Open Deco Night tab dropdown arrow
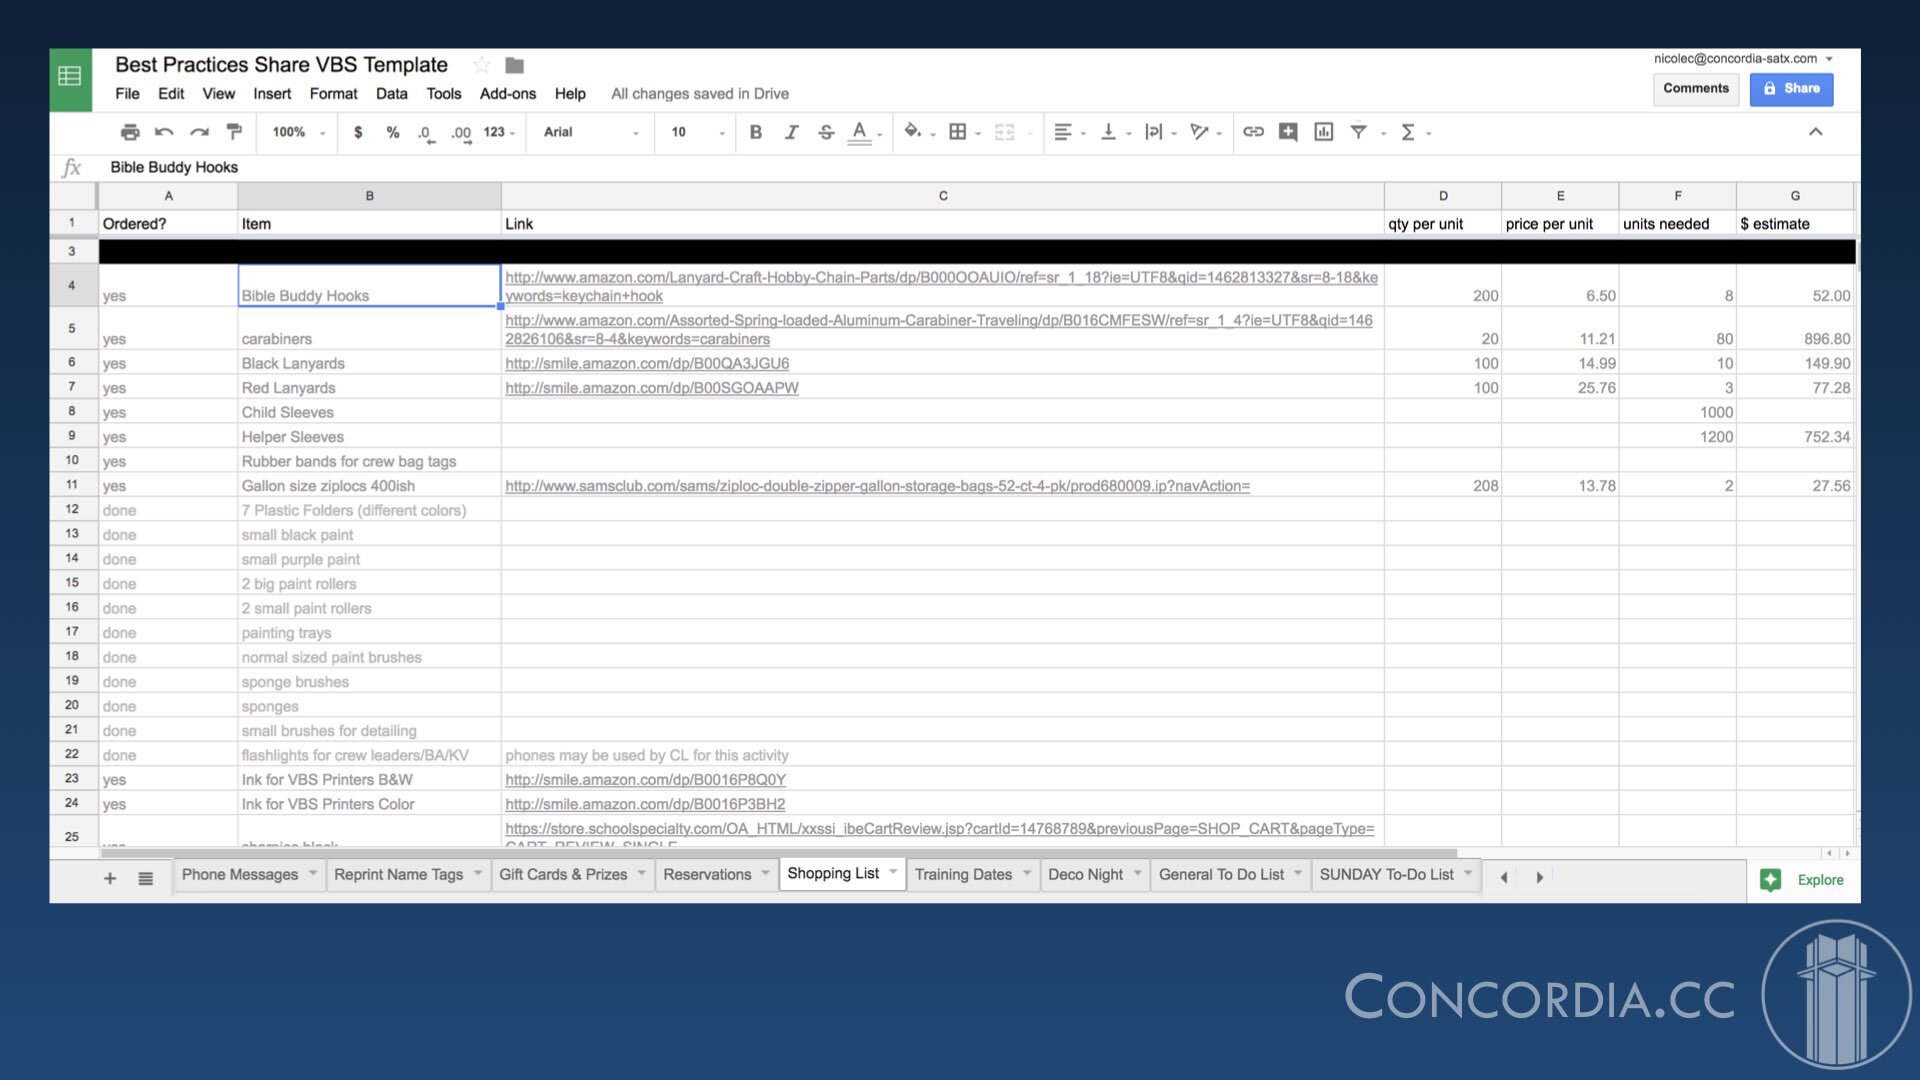Screen dimensions: 1920x1080 pos(1137,873)
